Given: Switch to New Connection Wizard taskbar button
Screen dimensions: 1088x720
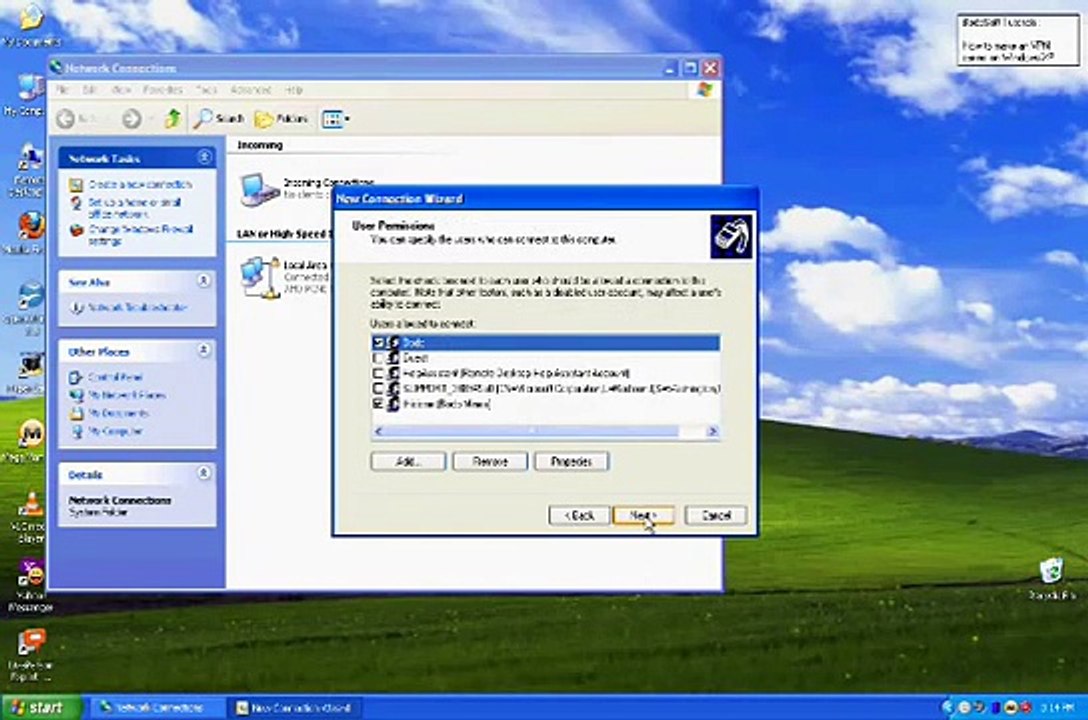Looking at the screenshot, I should 297,708.
